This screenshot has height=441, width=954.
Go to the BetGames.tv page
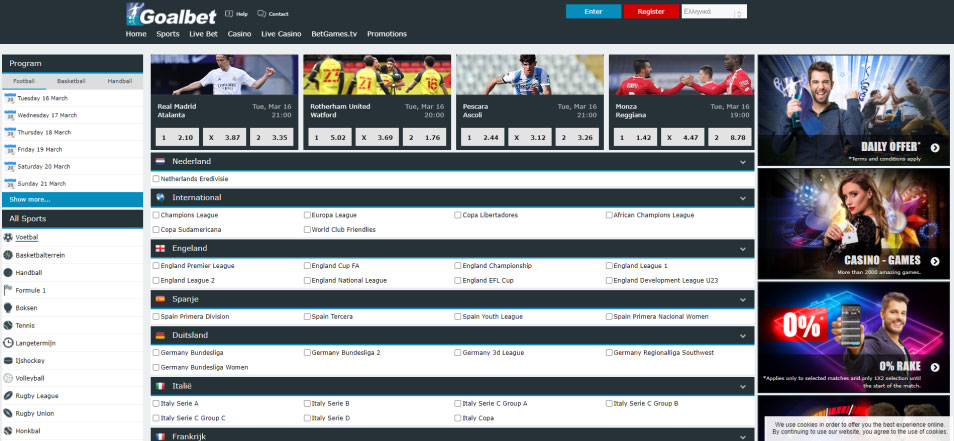click(x=334, y=34)
